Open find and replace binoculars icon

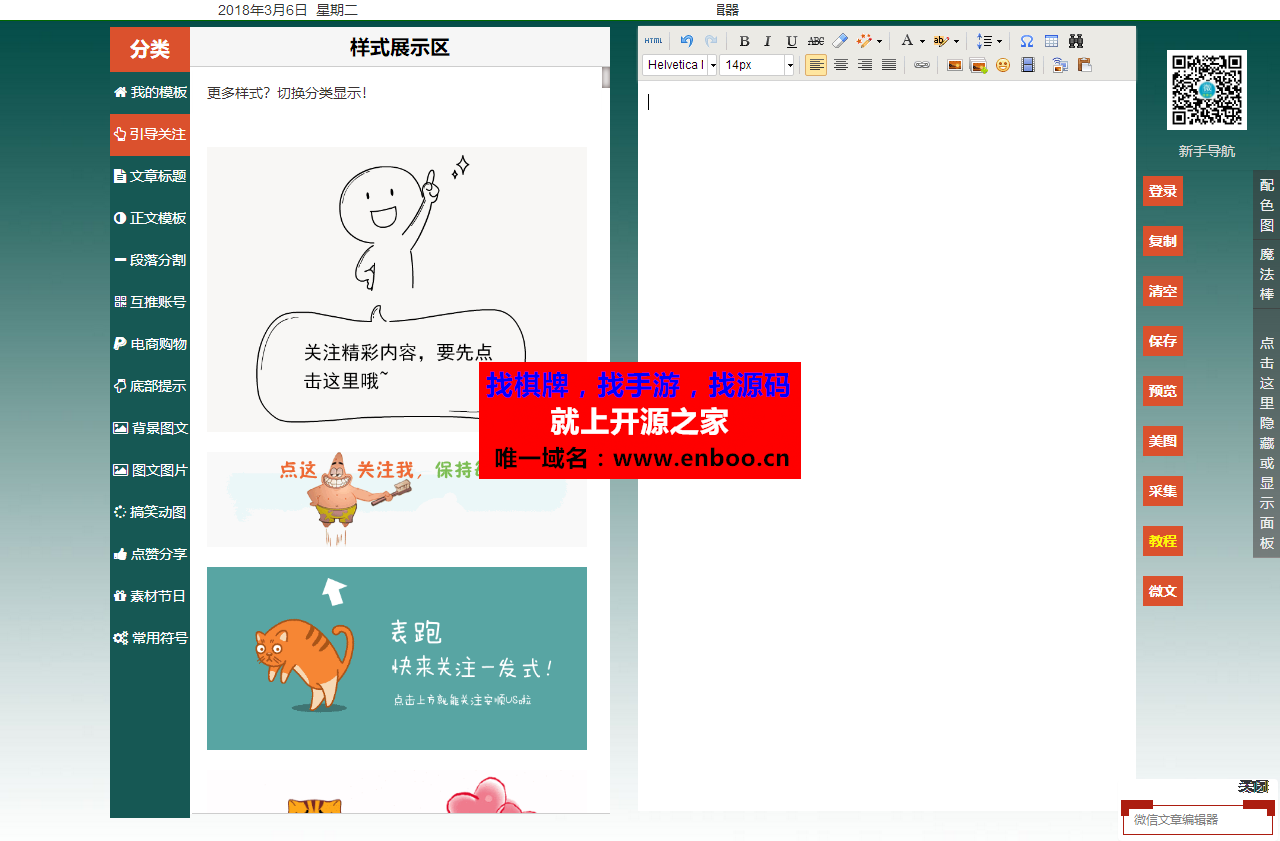[1076, 41]
